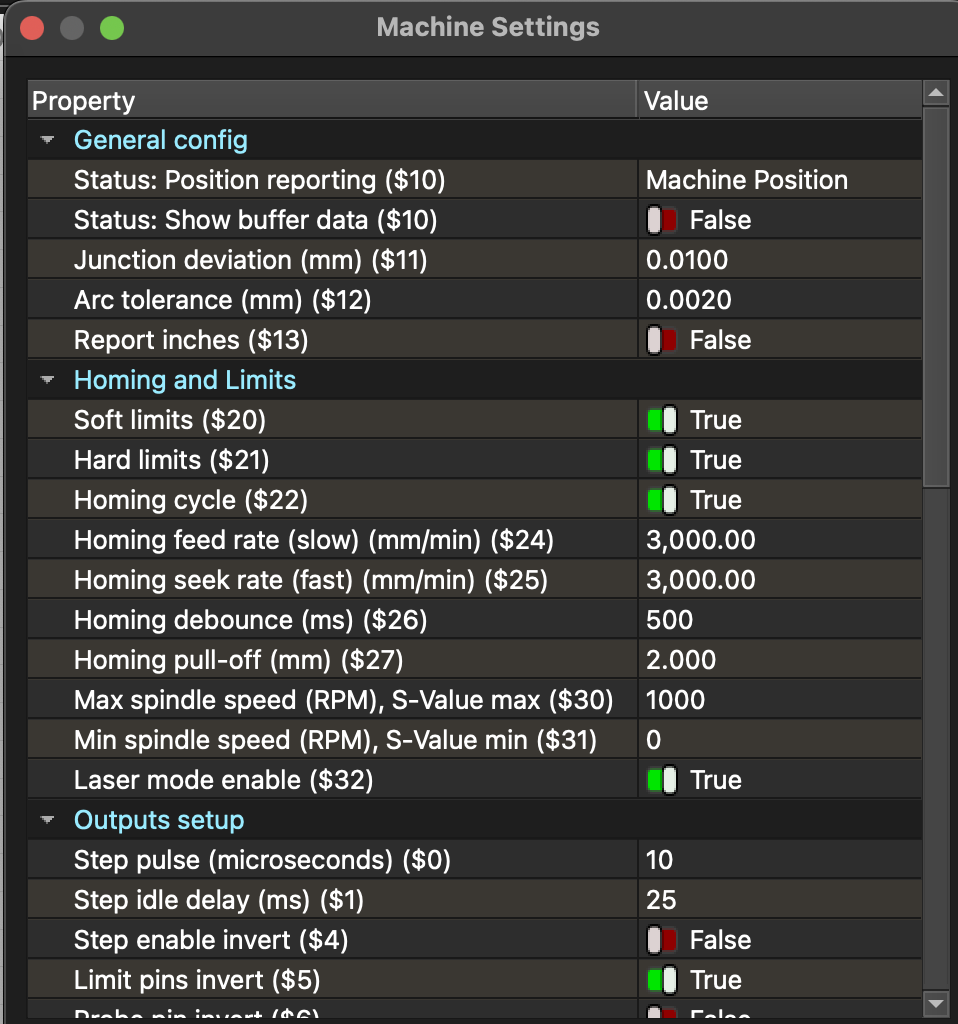Click the Property column header
The width and height of the screenshot is (958, 1024).
(330, 101)
